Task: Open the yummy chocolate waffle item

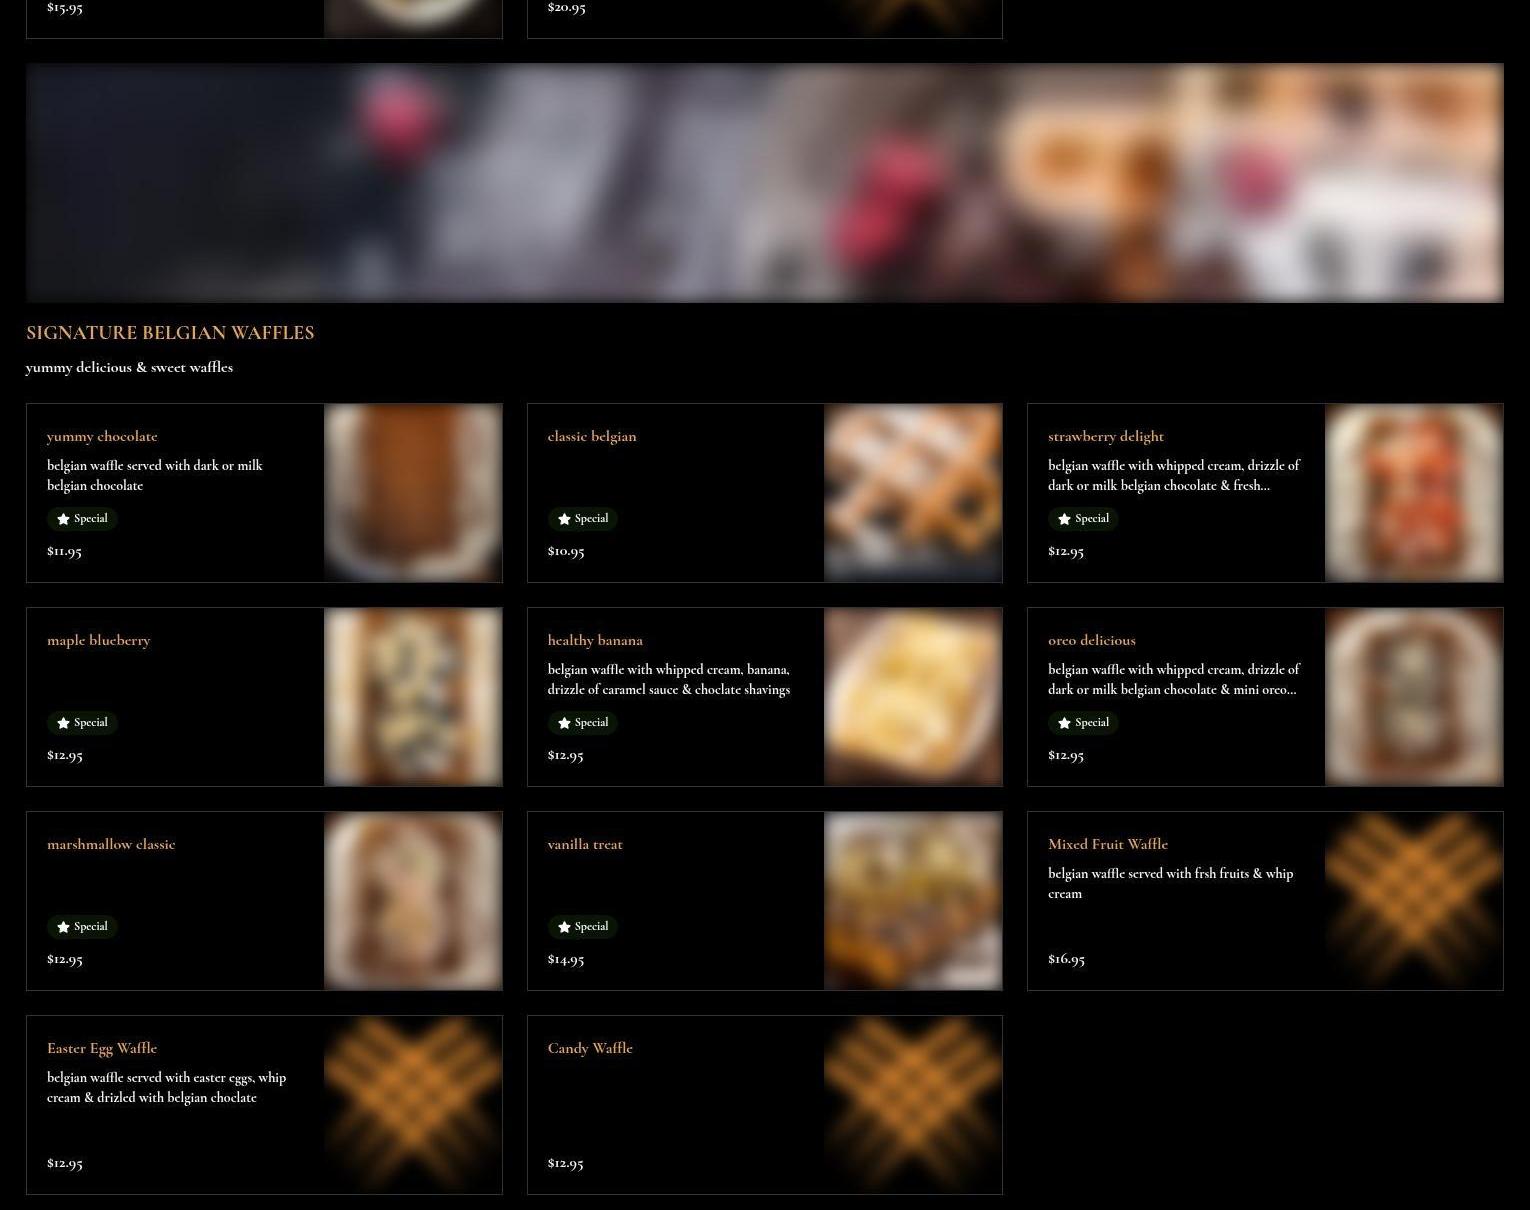Action: (102, 436)
